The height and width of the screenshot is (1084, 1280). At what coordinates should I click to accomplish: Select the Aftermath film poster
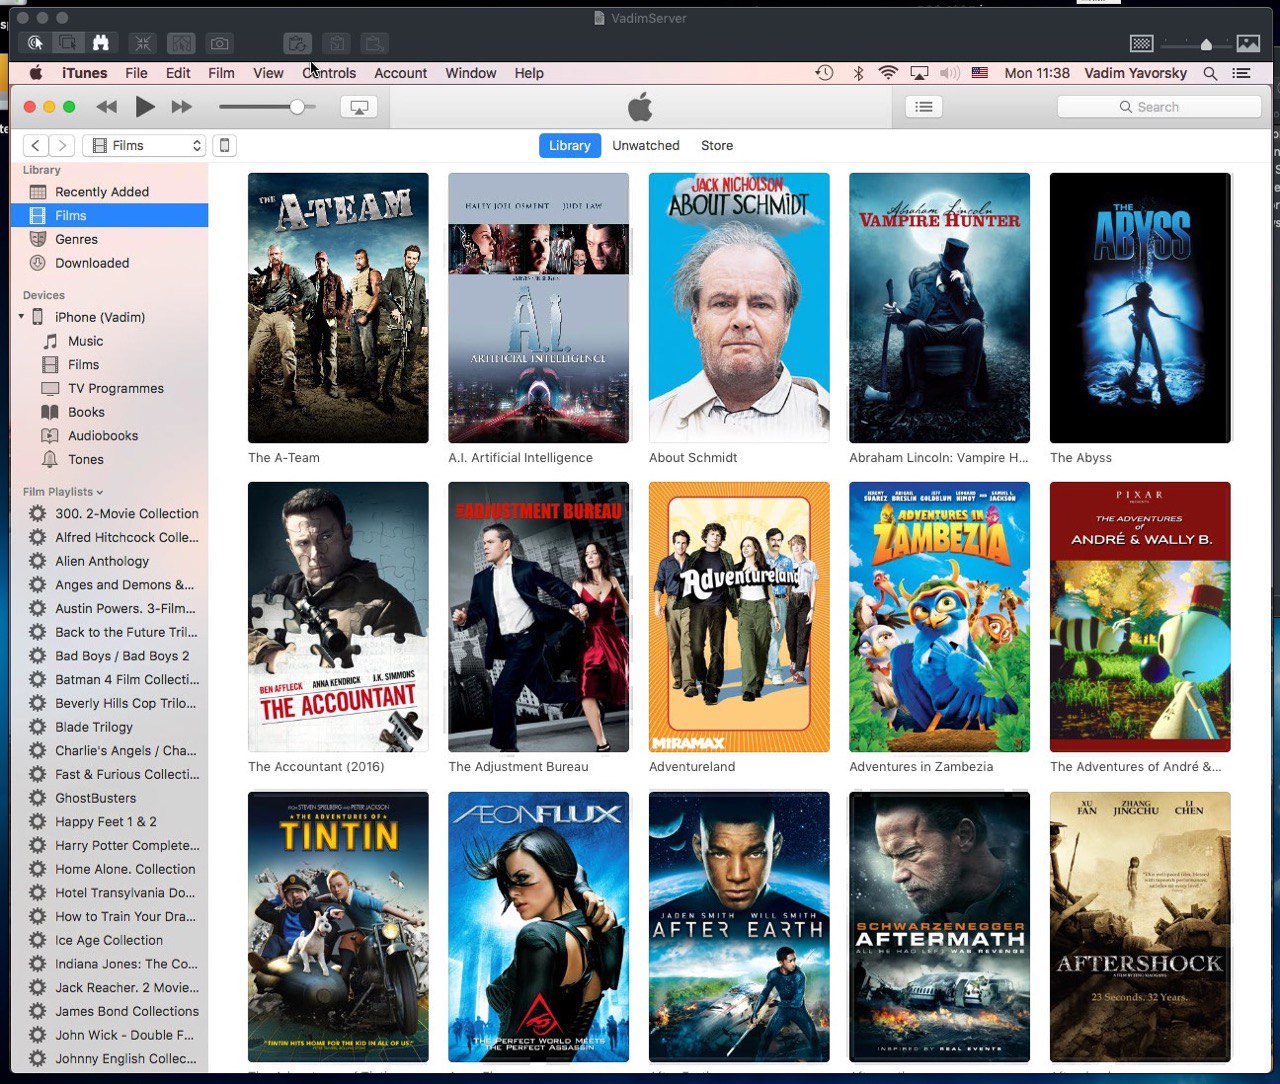click(x=939, y=927)
